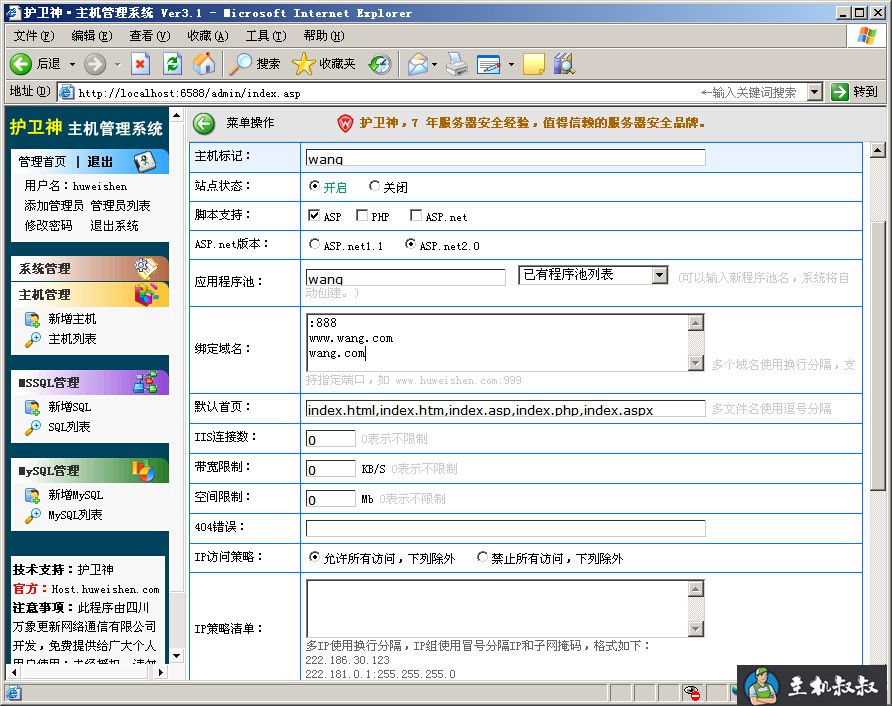Click the 护卫神 red shield logo
Screen dimensions: 892x706
click(x=345, y=123)
